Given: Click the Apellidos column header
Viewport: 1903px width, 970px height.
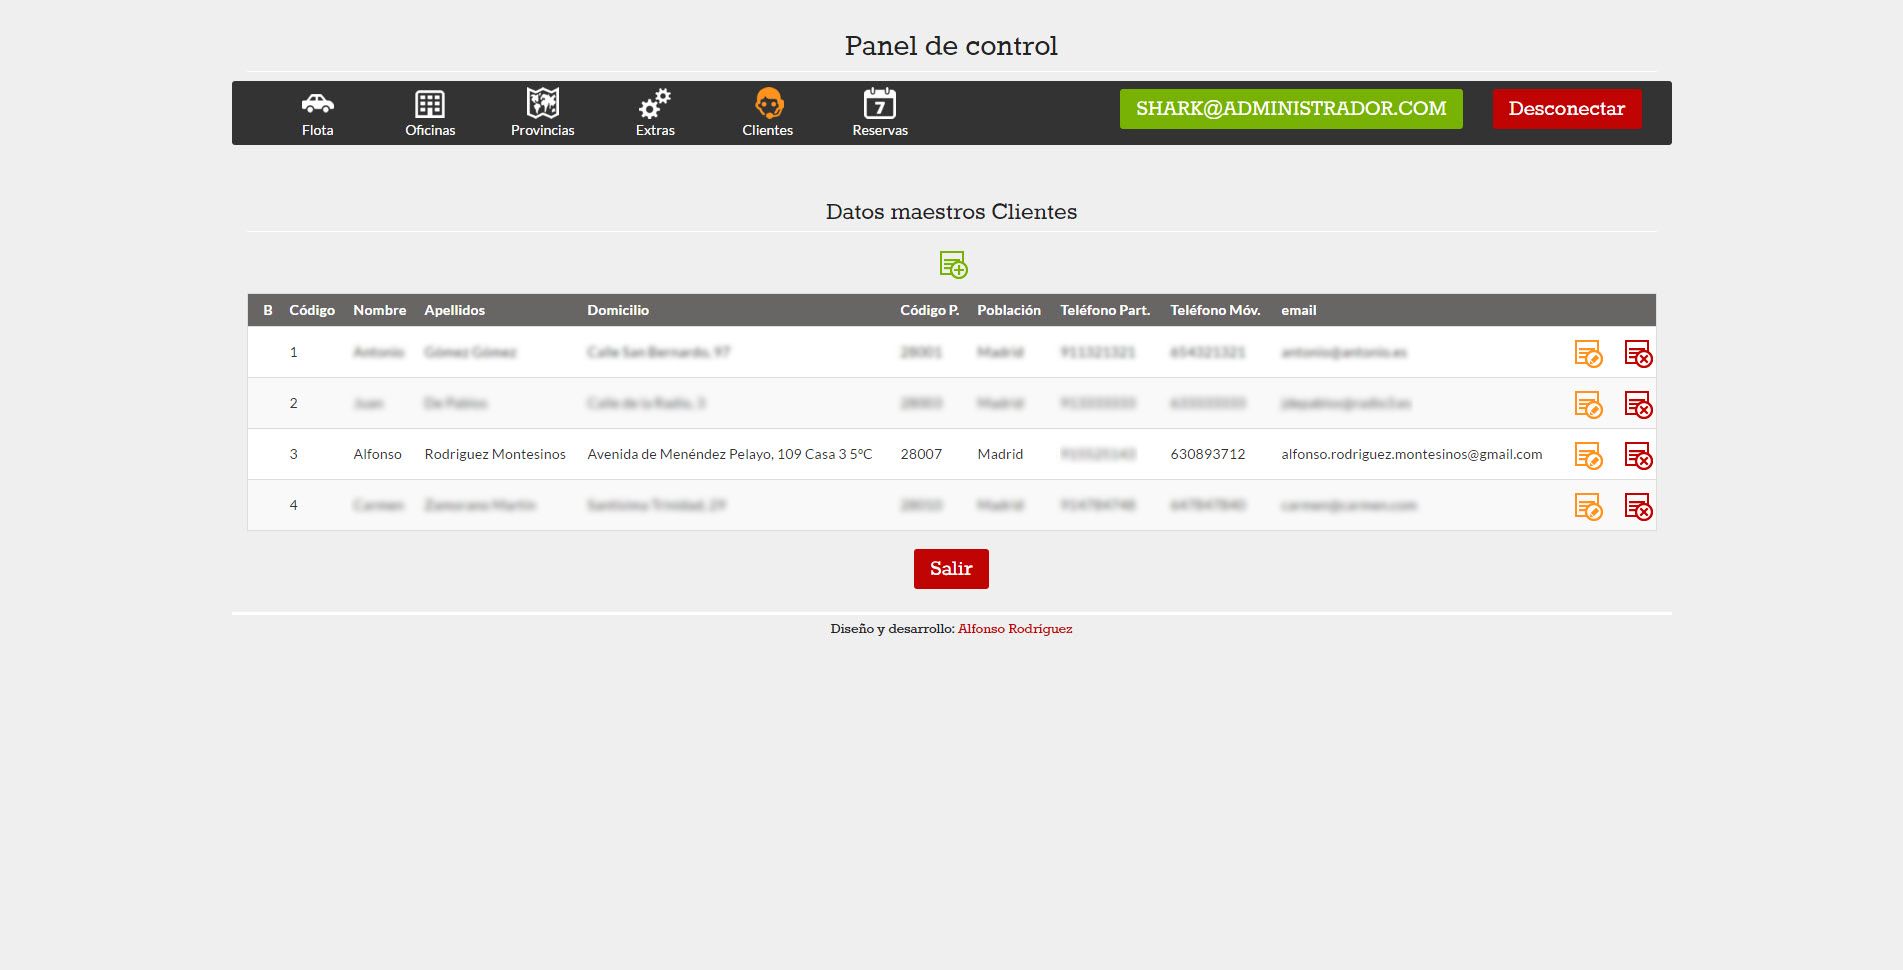Looking at the screenshot, I should (455, 310).
